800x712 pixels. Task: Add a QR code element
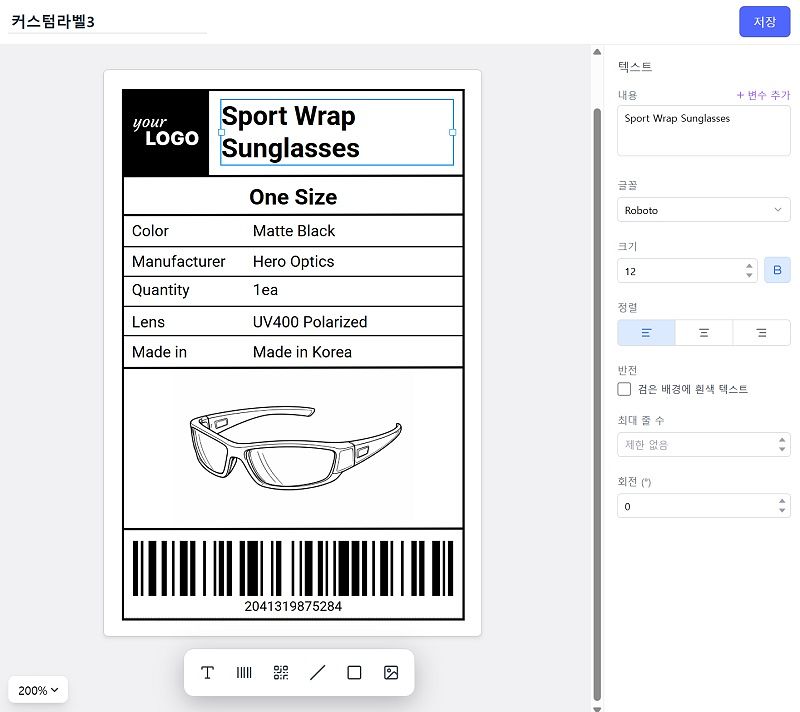coord(281,673)
